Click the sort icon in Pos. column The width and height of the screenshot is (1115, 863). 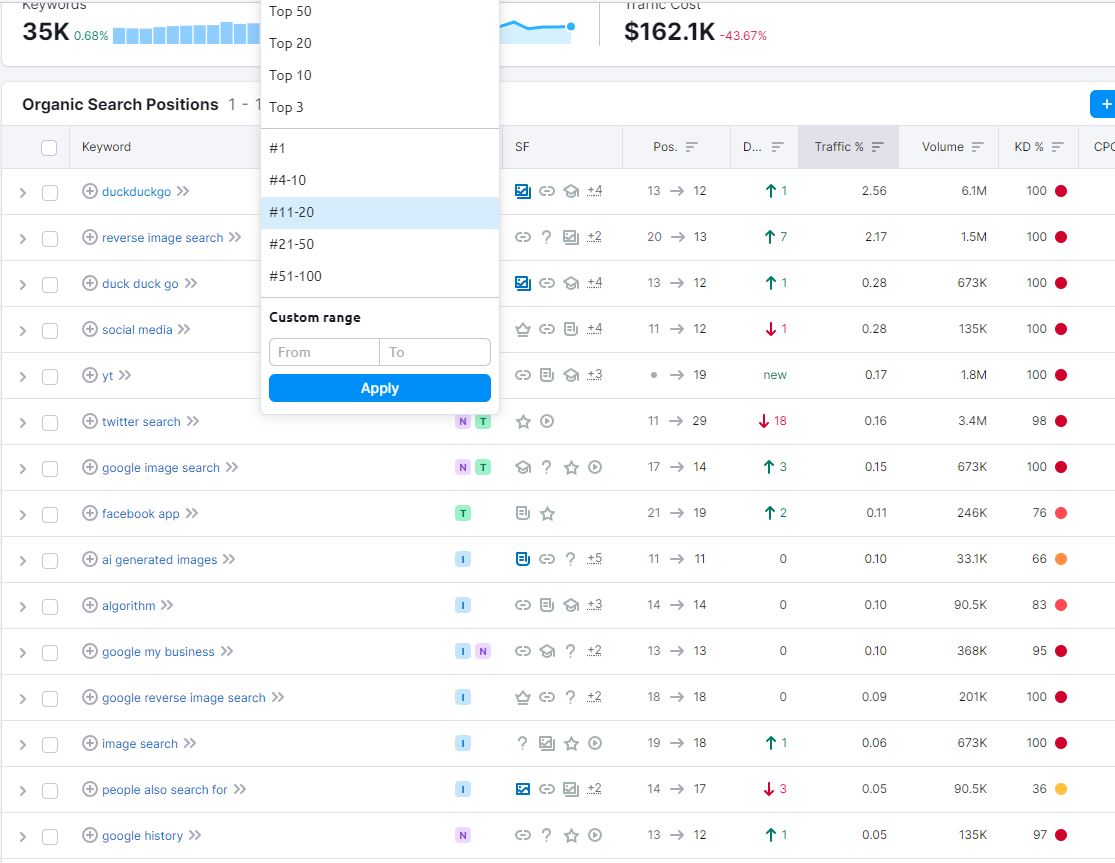click(692, 147)
